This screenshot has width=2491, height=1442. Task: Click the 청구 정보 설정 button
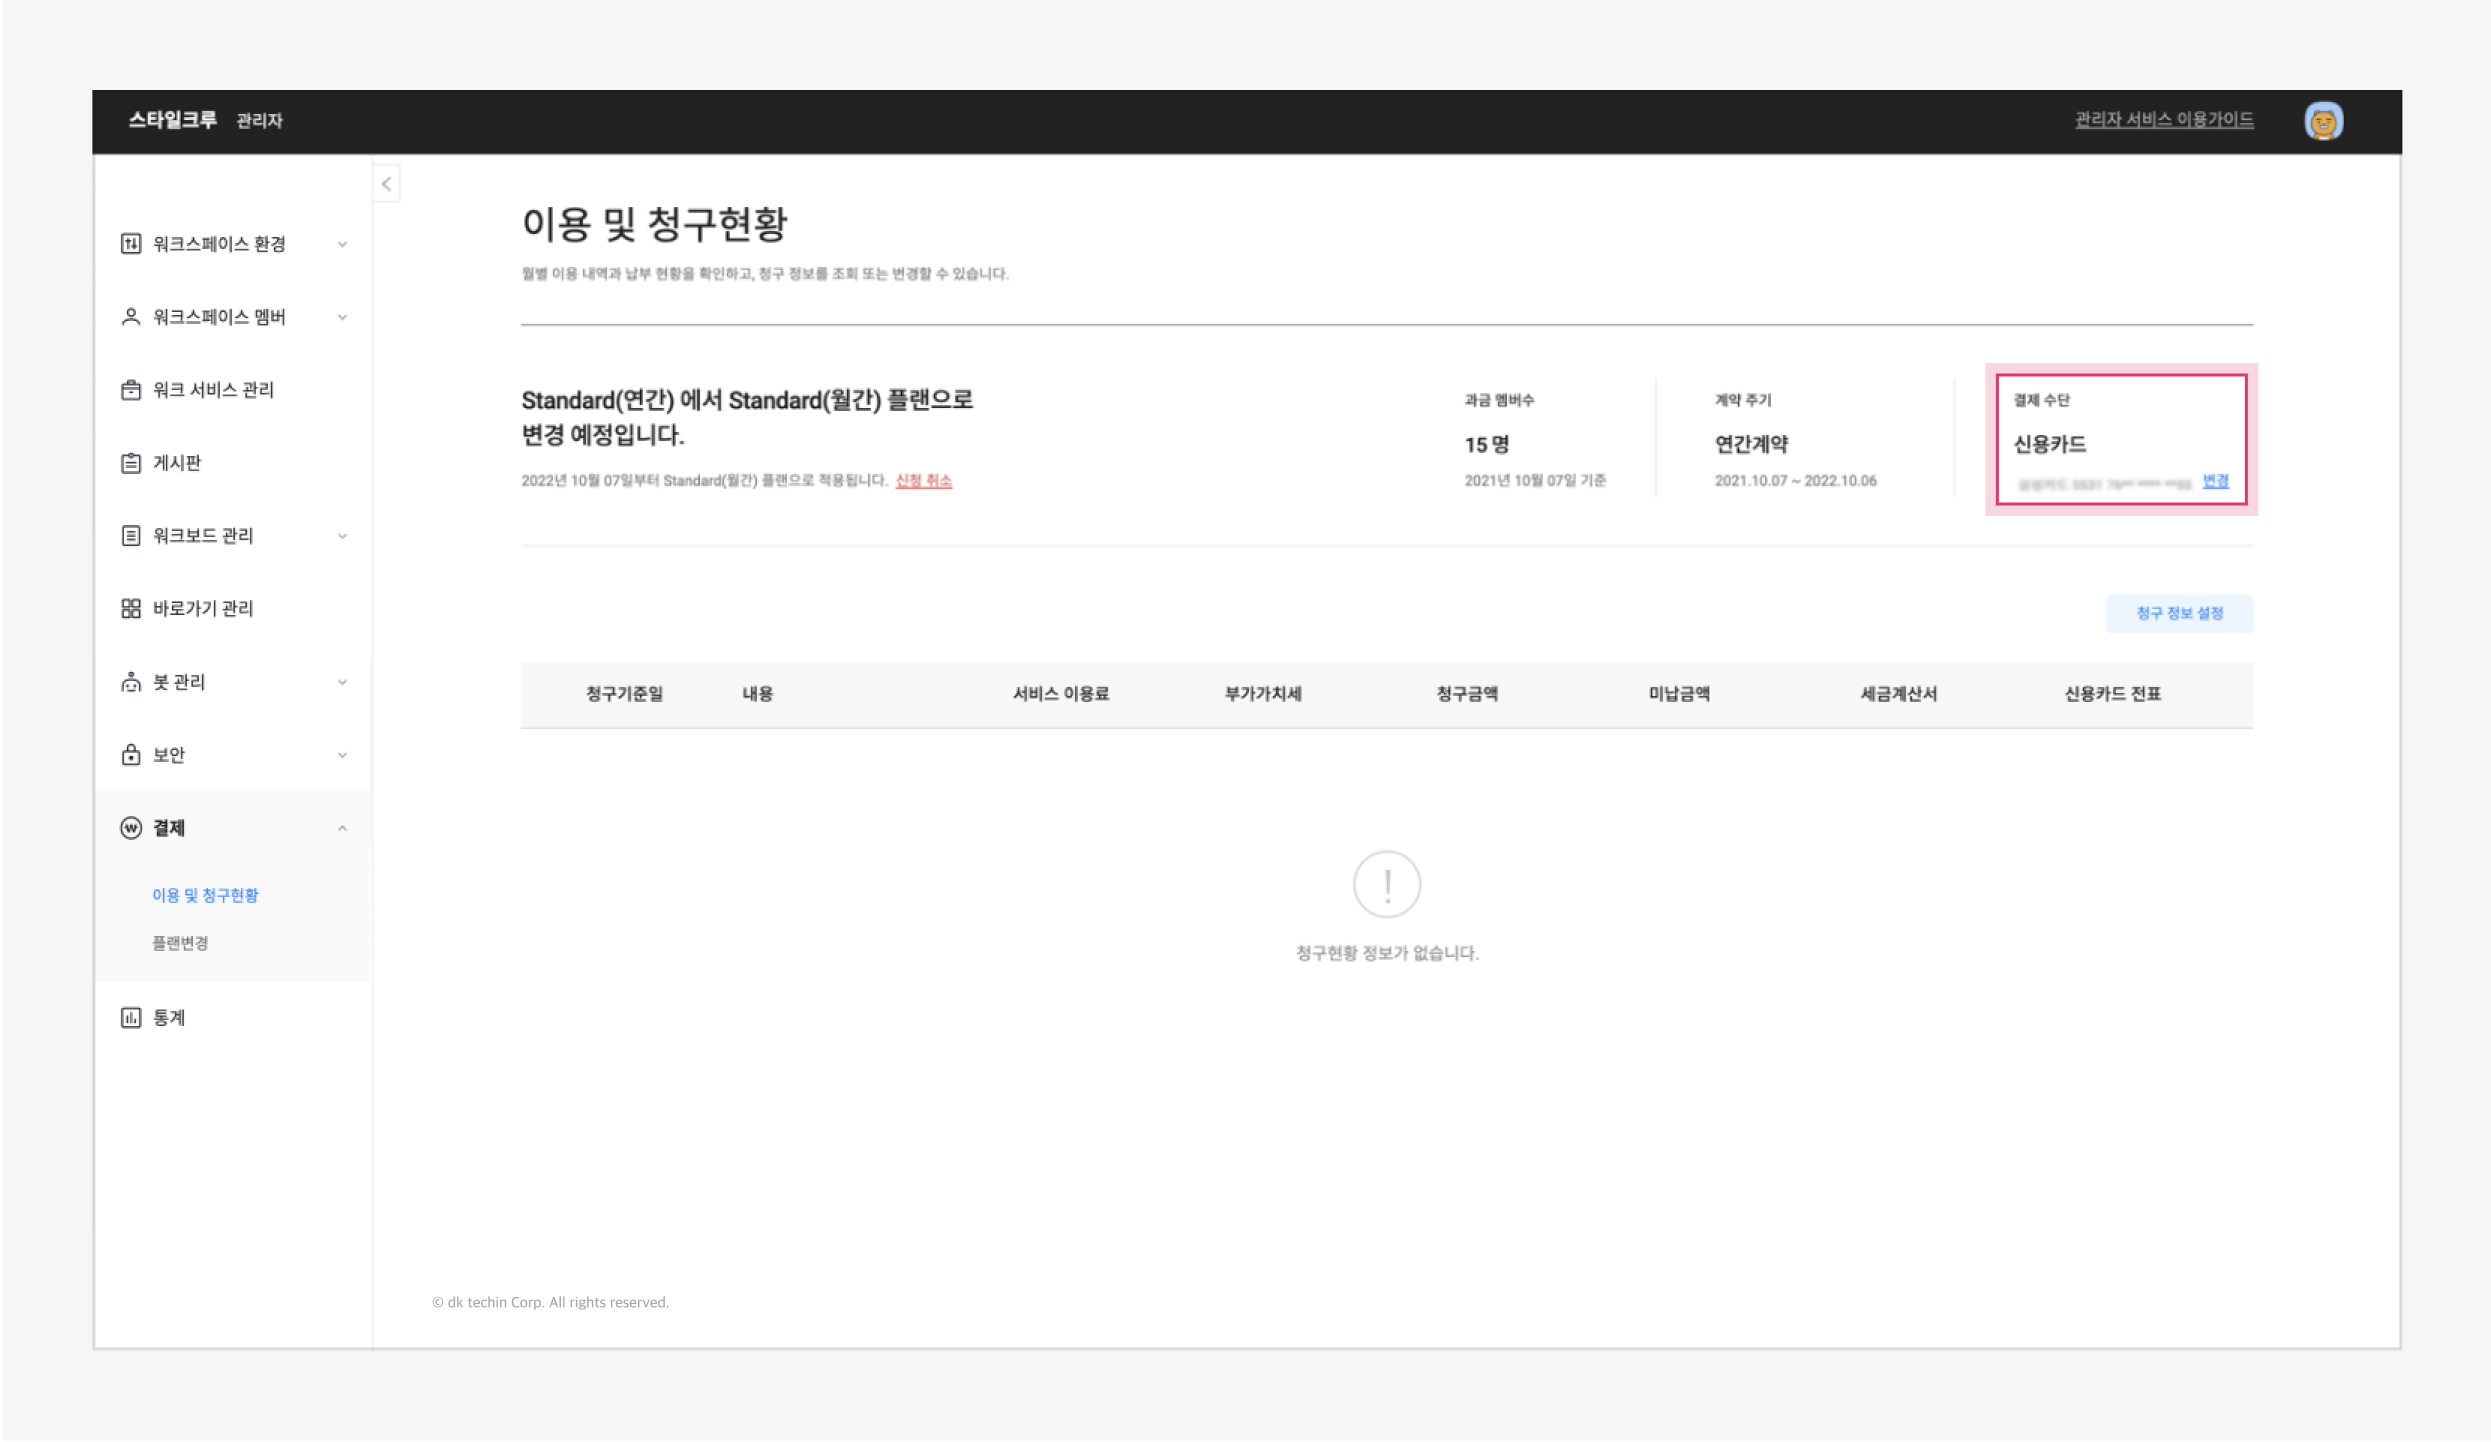[x=2179, y=613]
